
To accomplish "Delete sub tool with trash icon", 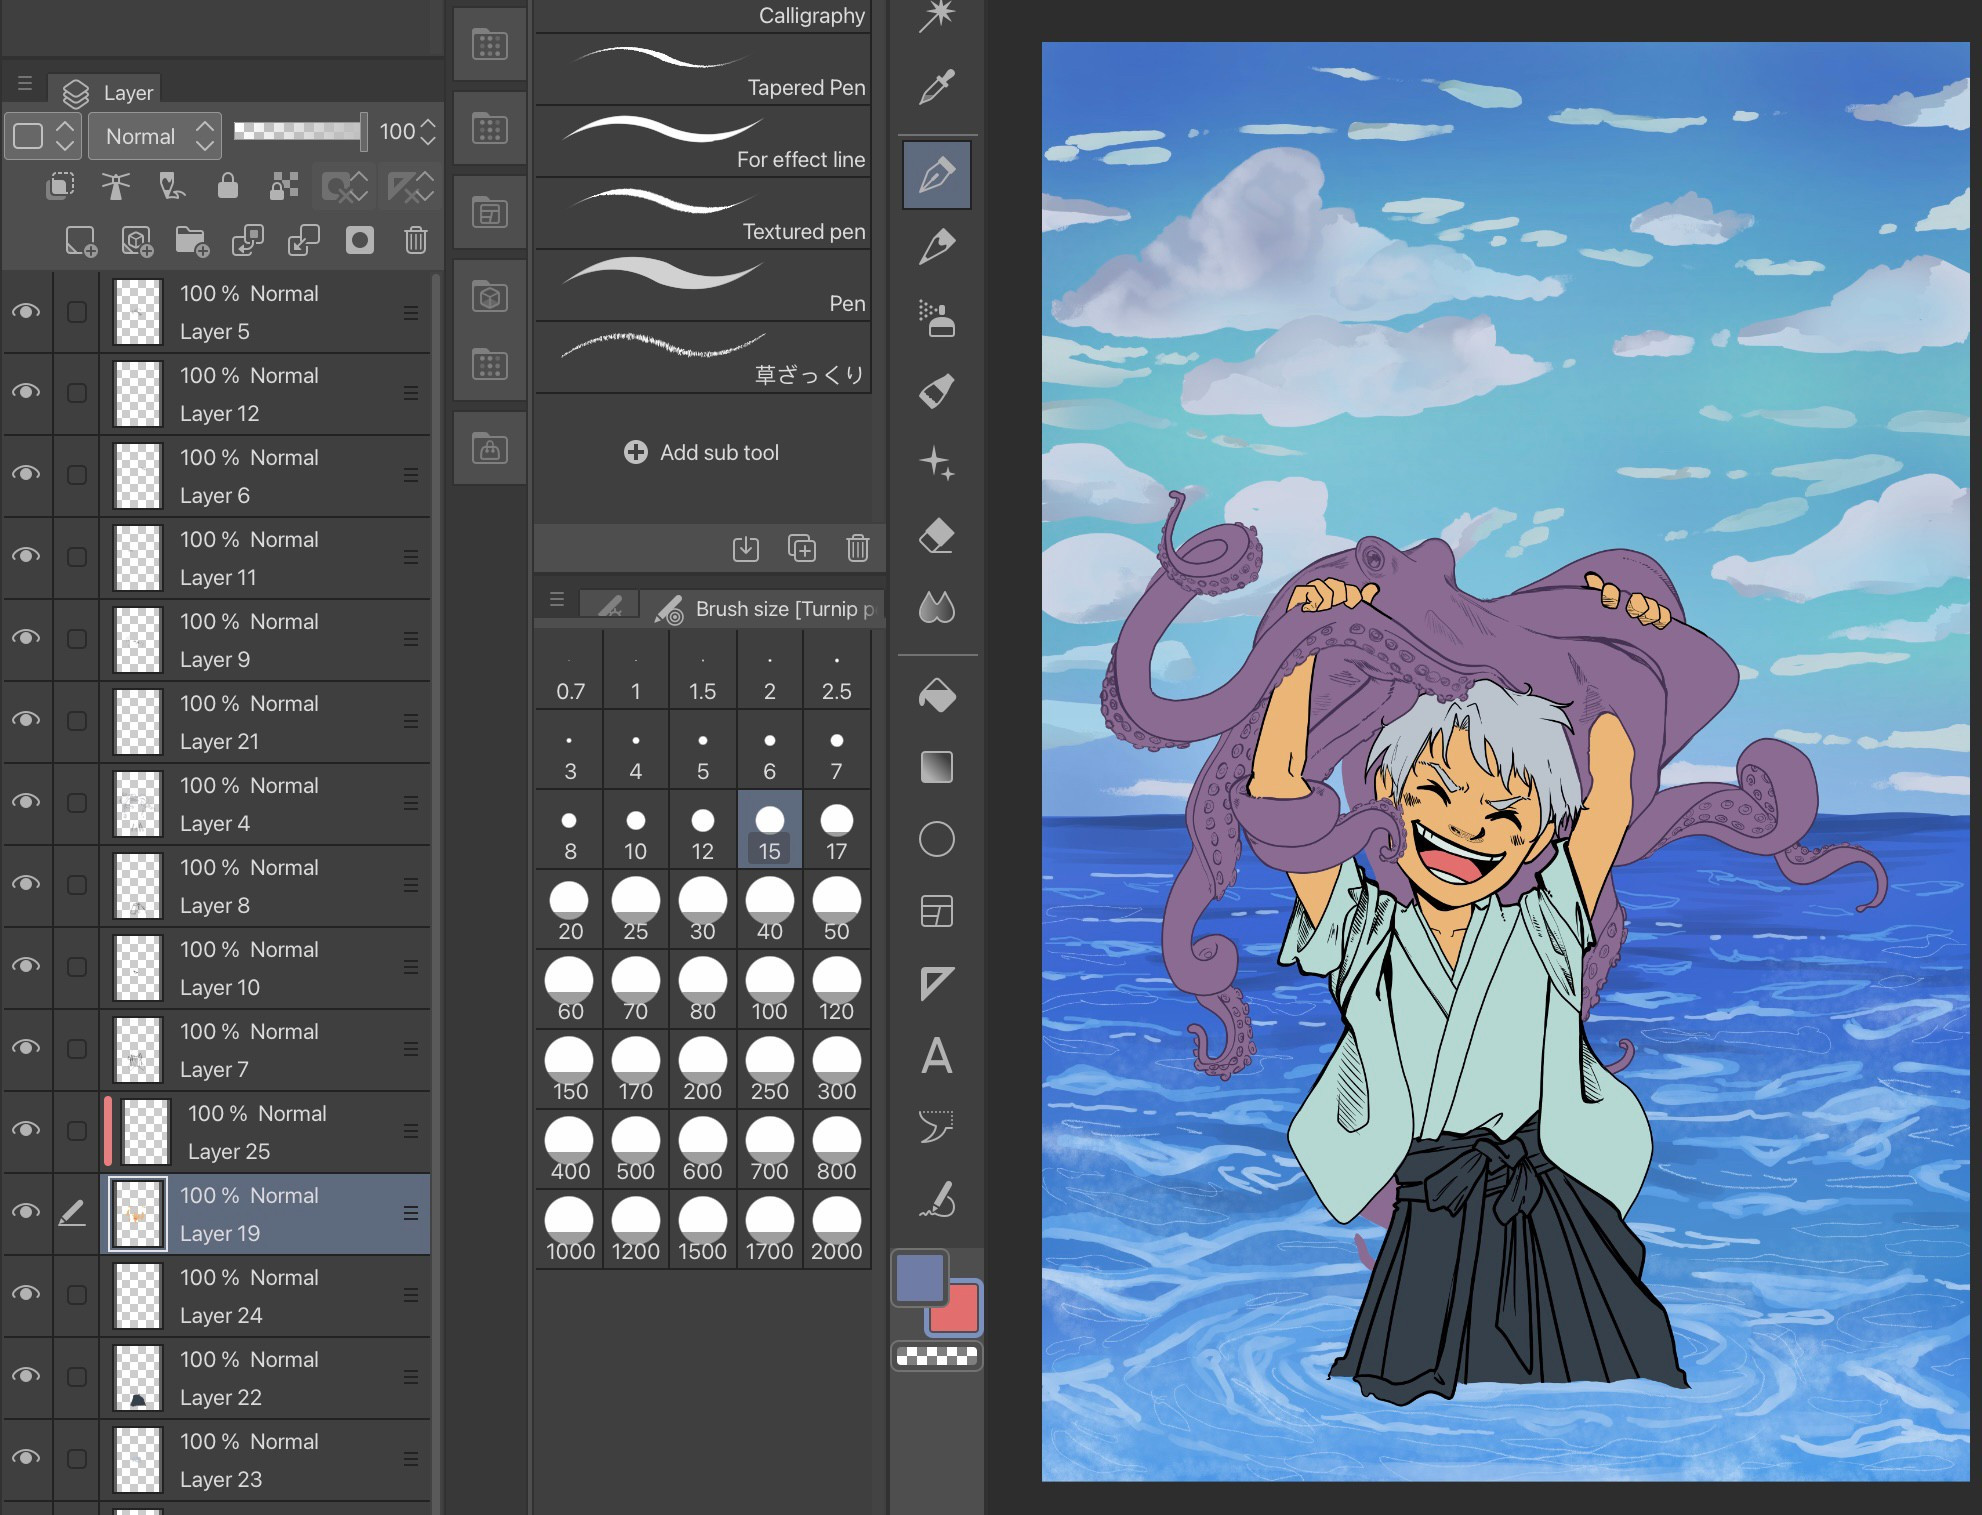I will click(858, 548).
